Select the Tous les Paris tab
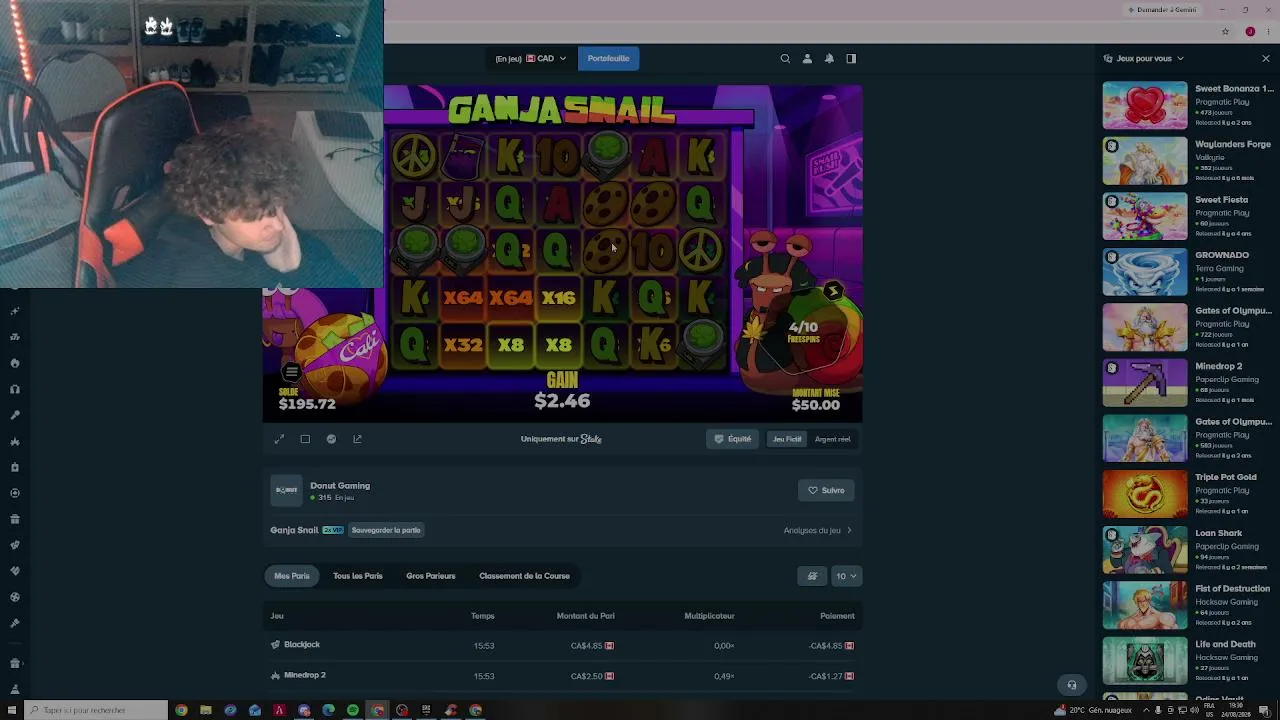The width and height of the screenshot is (1280, 720). [358, 576]
